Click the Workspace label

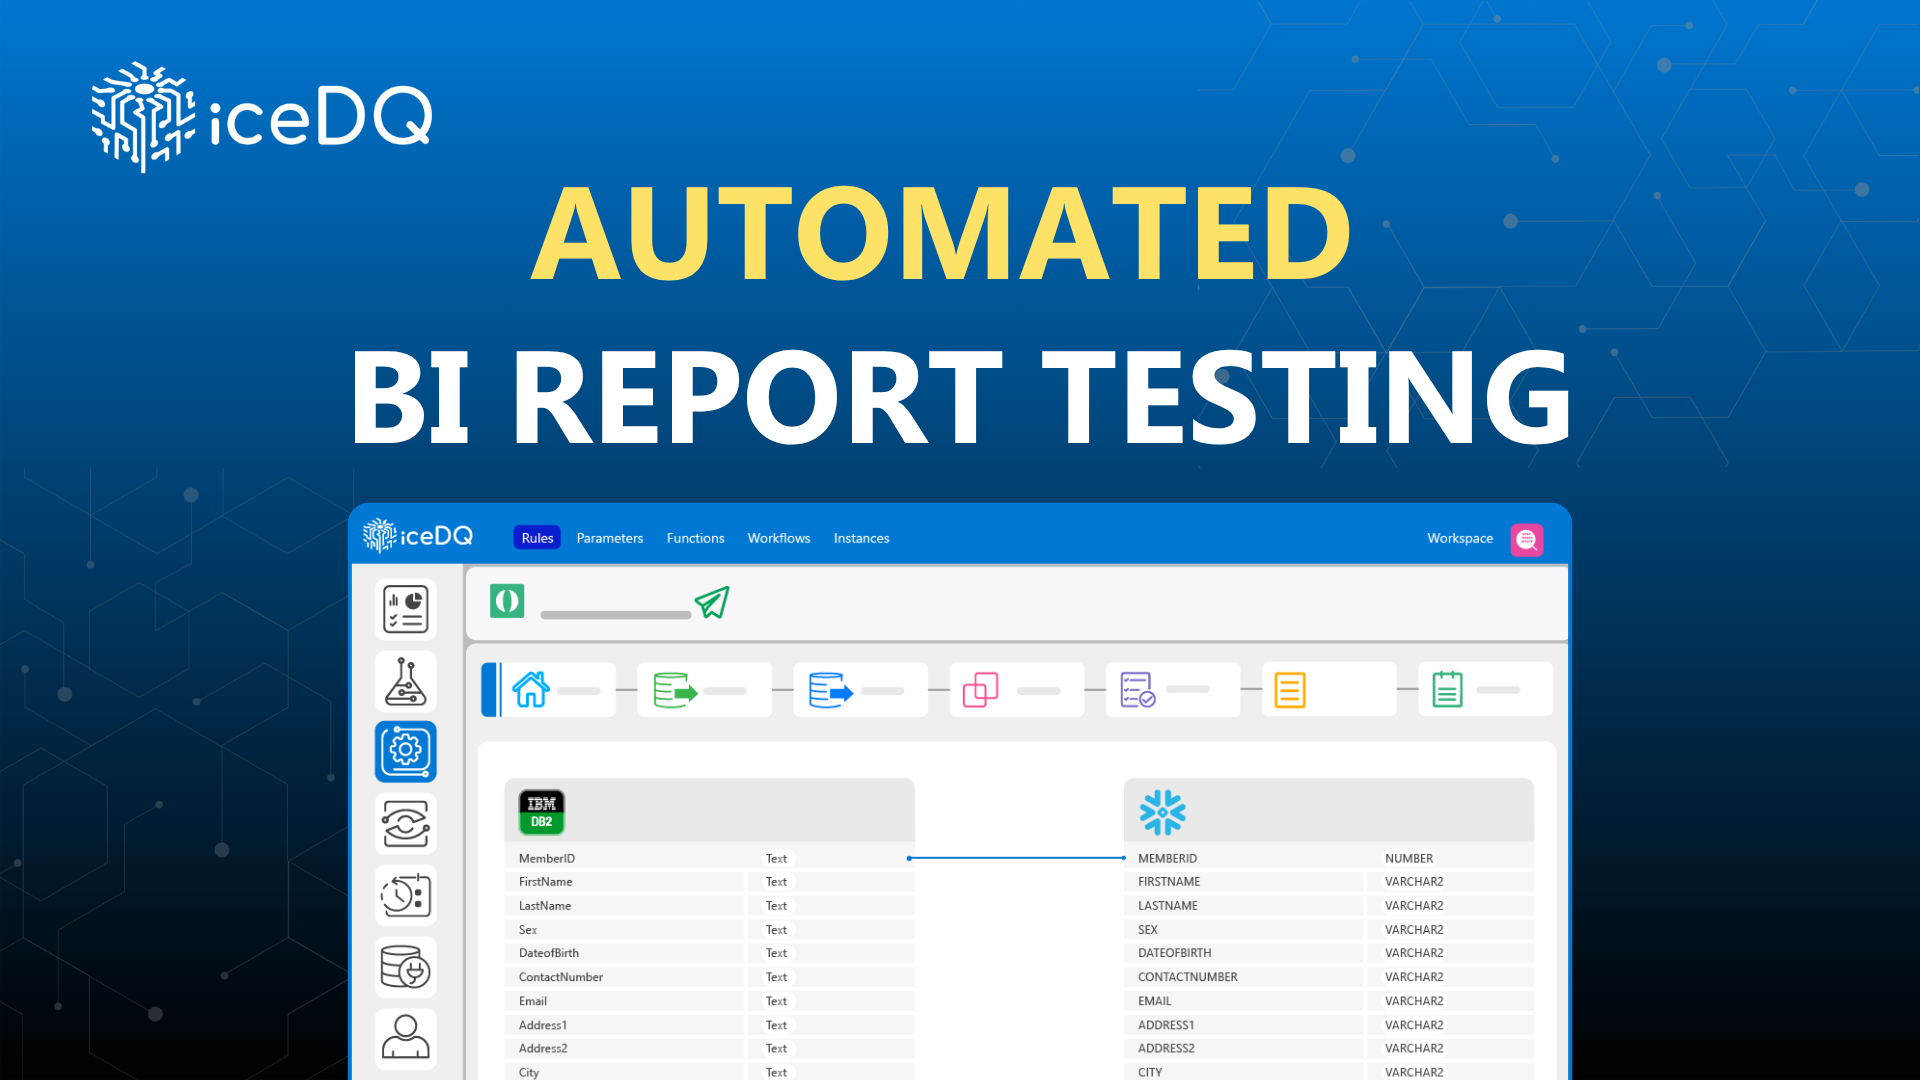click(x=1460, y=538)
